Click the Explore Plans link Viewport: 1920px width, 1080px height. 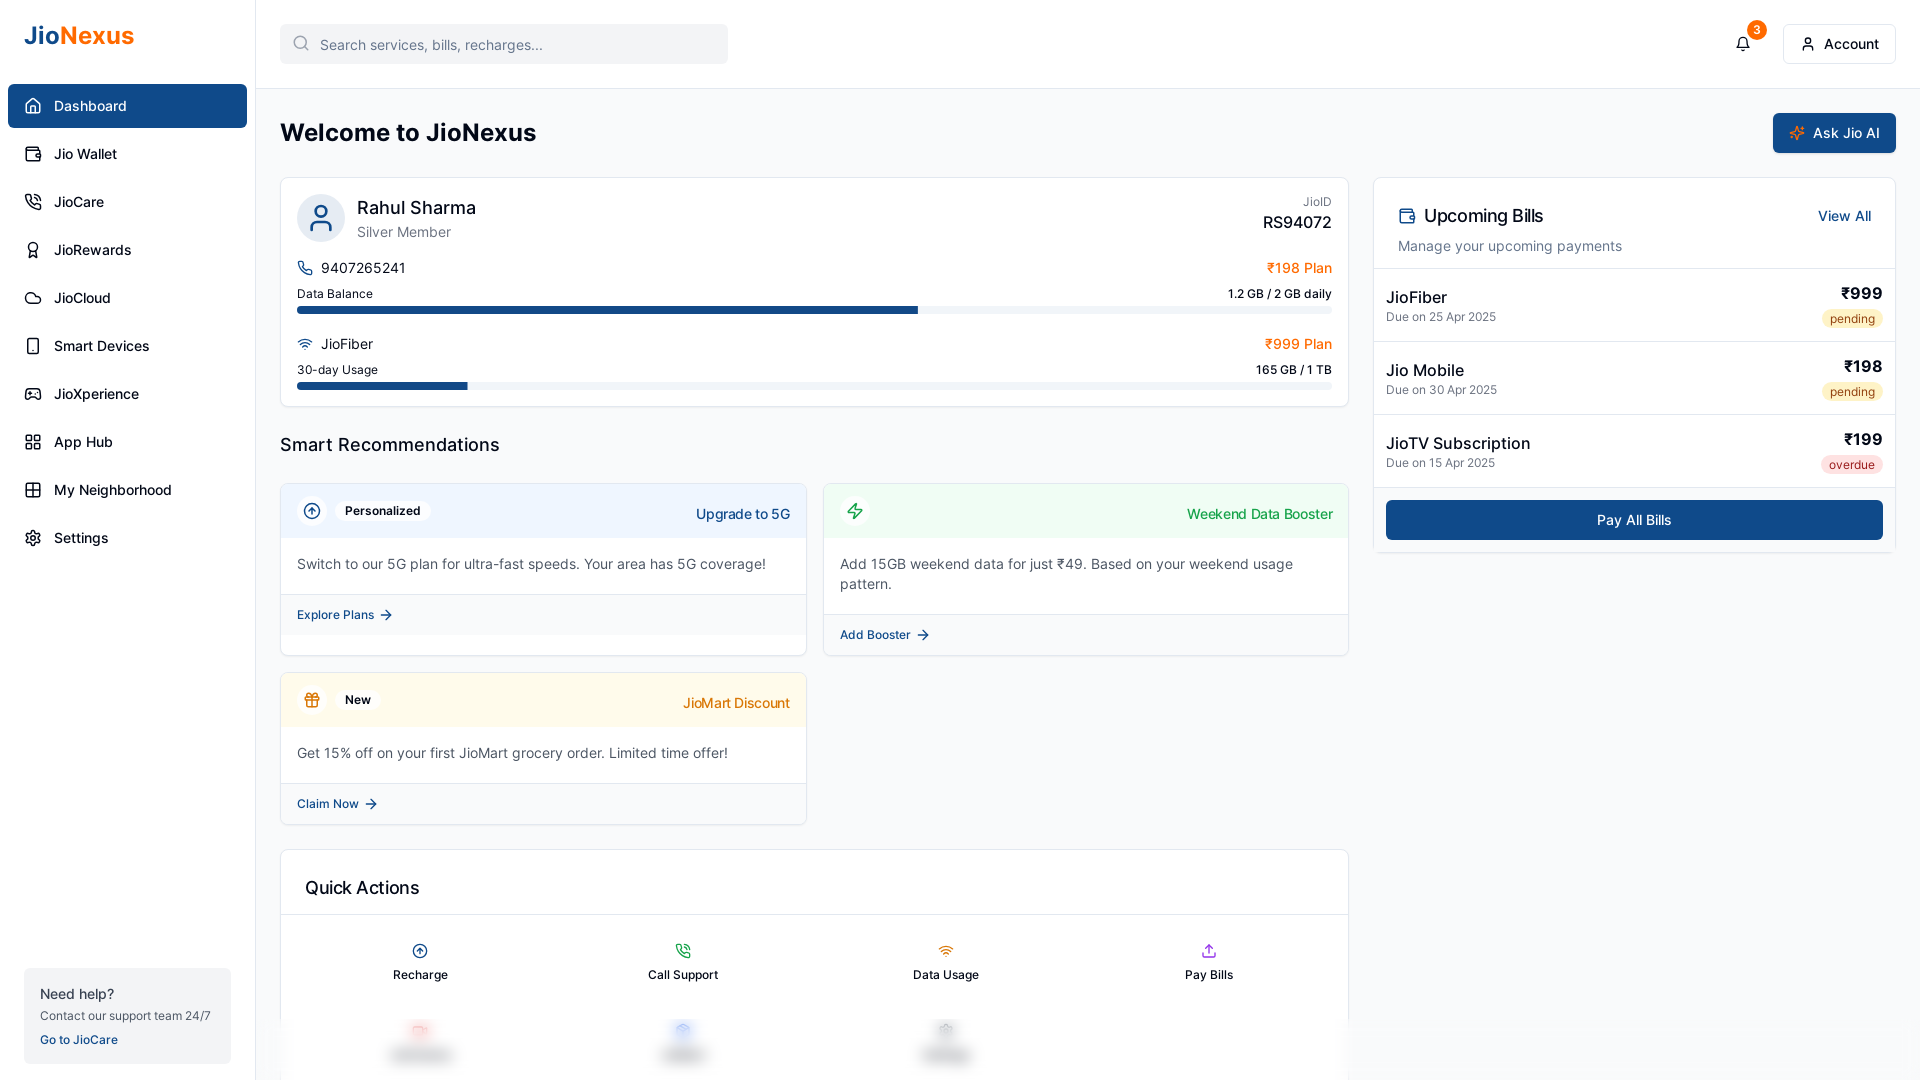click(344, 615)
